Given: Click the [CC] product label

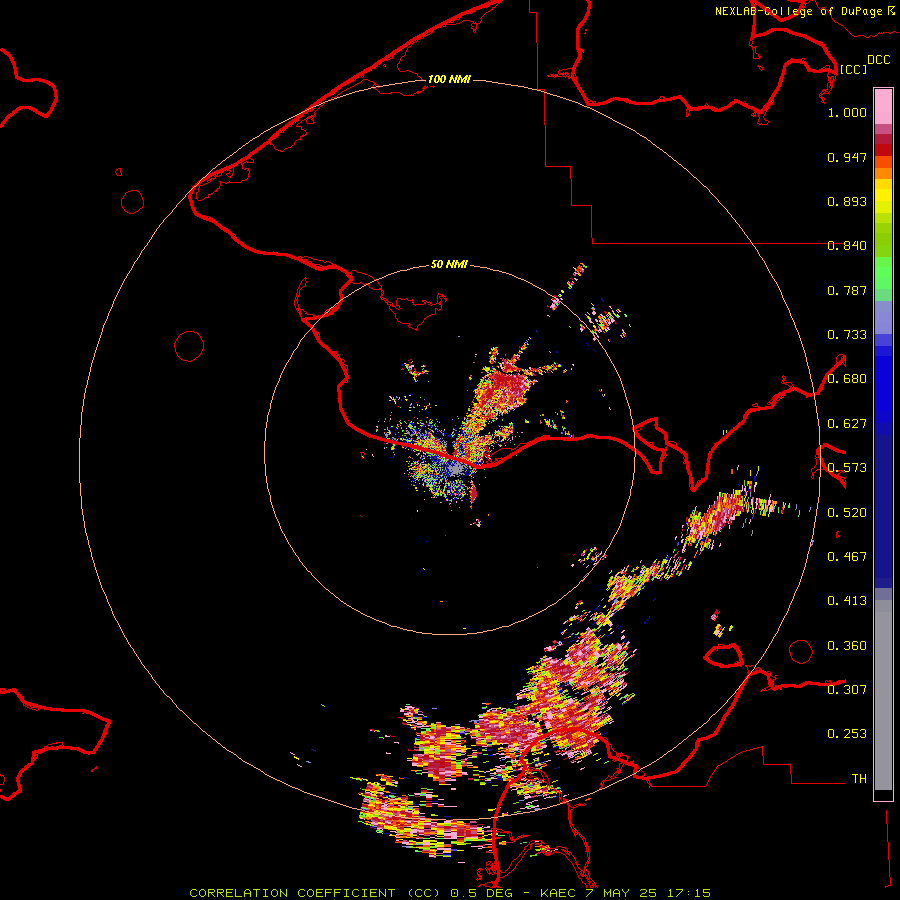Looking at the screenshot, I should coord(853,69).
